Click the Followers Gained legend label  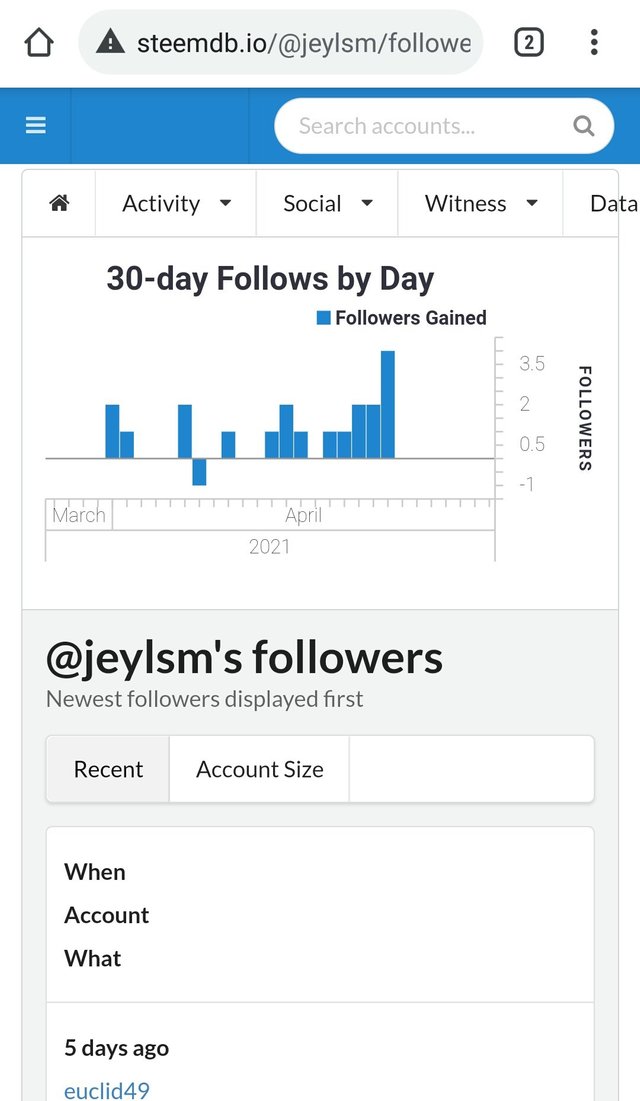[411, 317]
